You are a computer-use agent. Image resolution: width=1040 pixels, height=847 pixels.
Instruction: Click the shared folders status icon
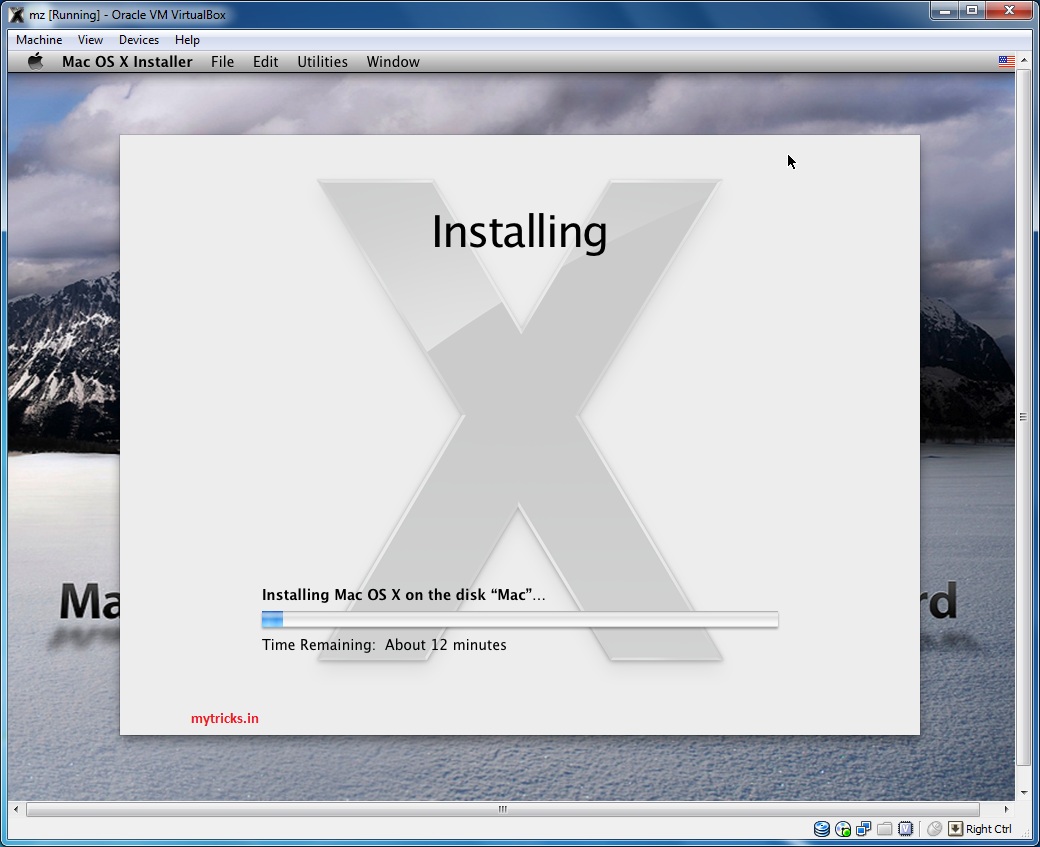(884, 828)
